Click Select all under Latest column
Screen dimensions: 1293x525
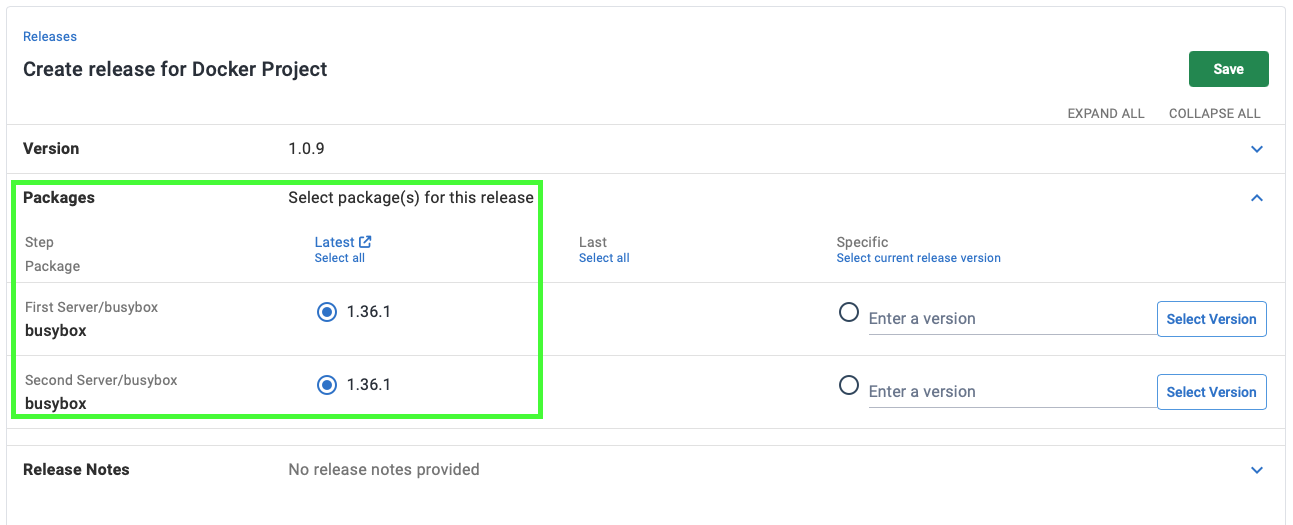click(x=340, y=258)
